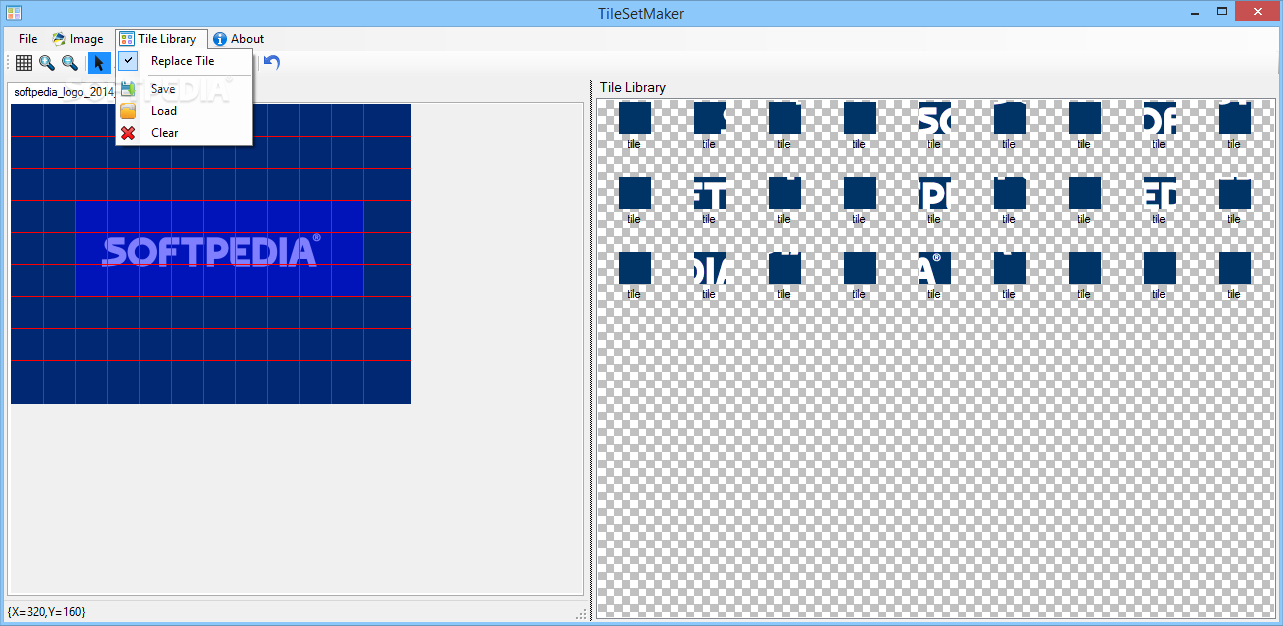Screen dimensions: 1283x626
Task: Choose Clear in Tile Library menu
Action: click(184, 133)
